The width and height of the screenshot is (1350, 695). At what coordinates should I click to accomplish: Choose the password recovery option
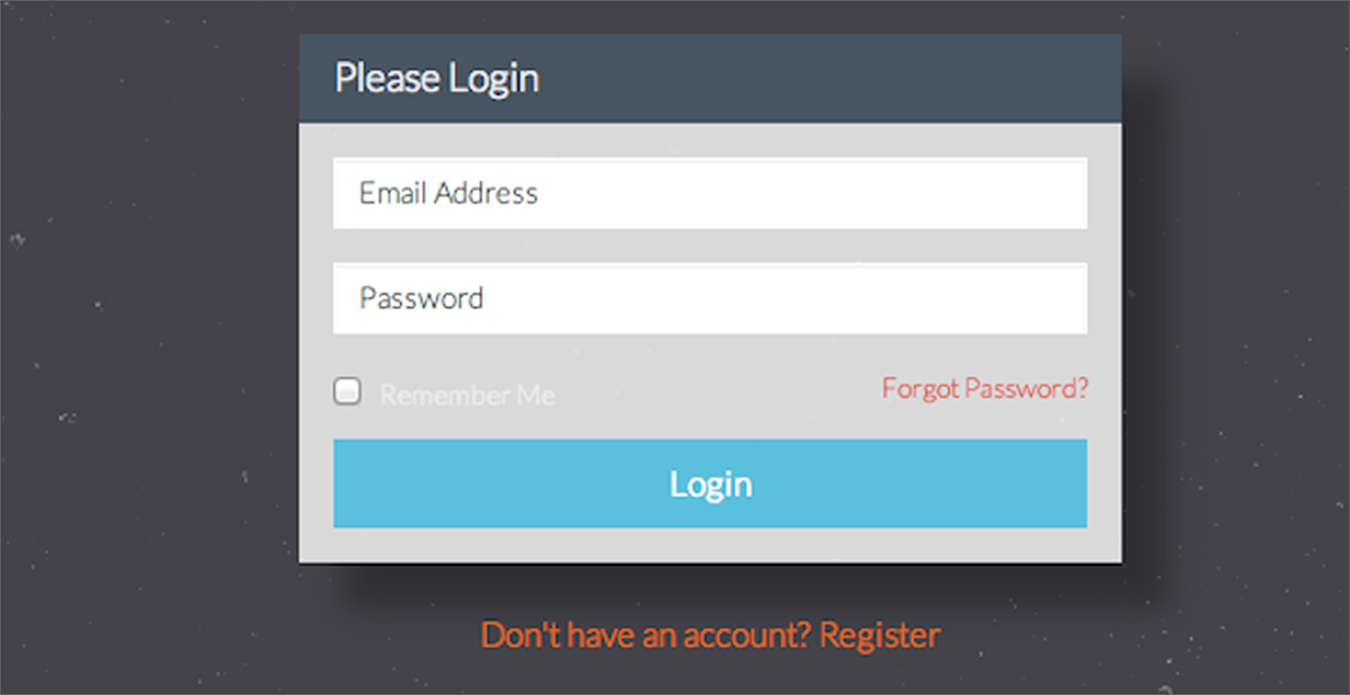click(985, 389)
